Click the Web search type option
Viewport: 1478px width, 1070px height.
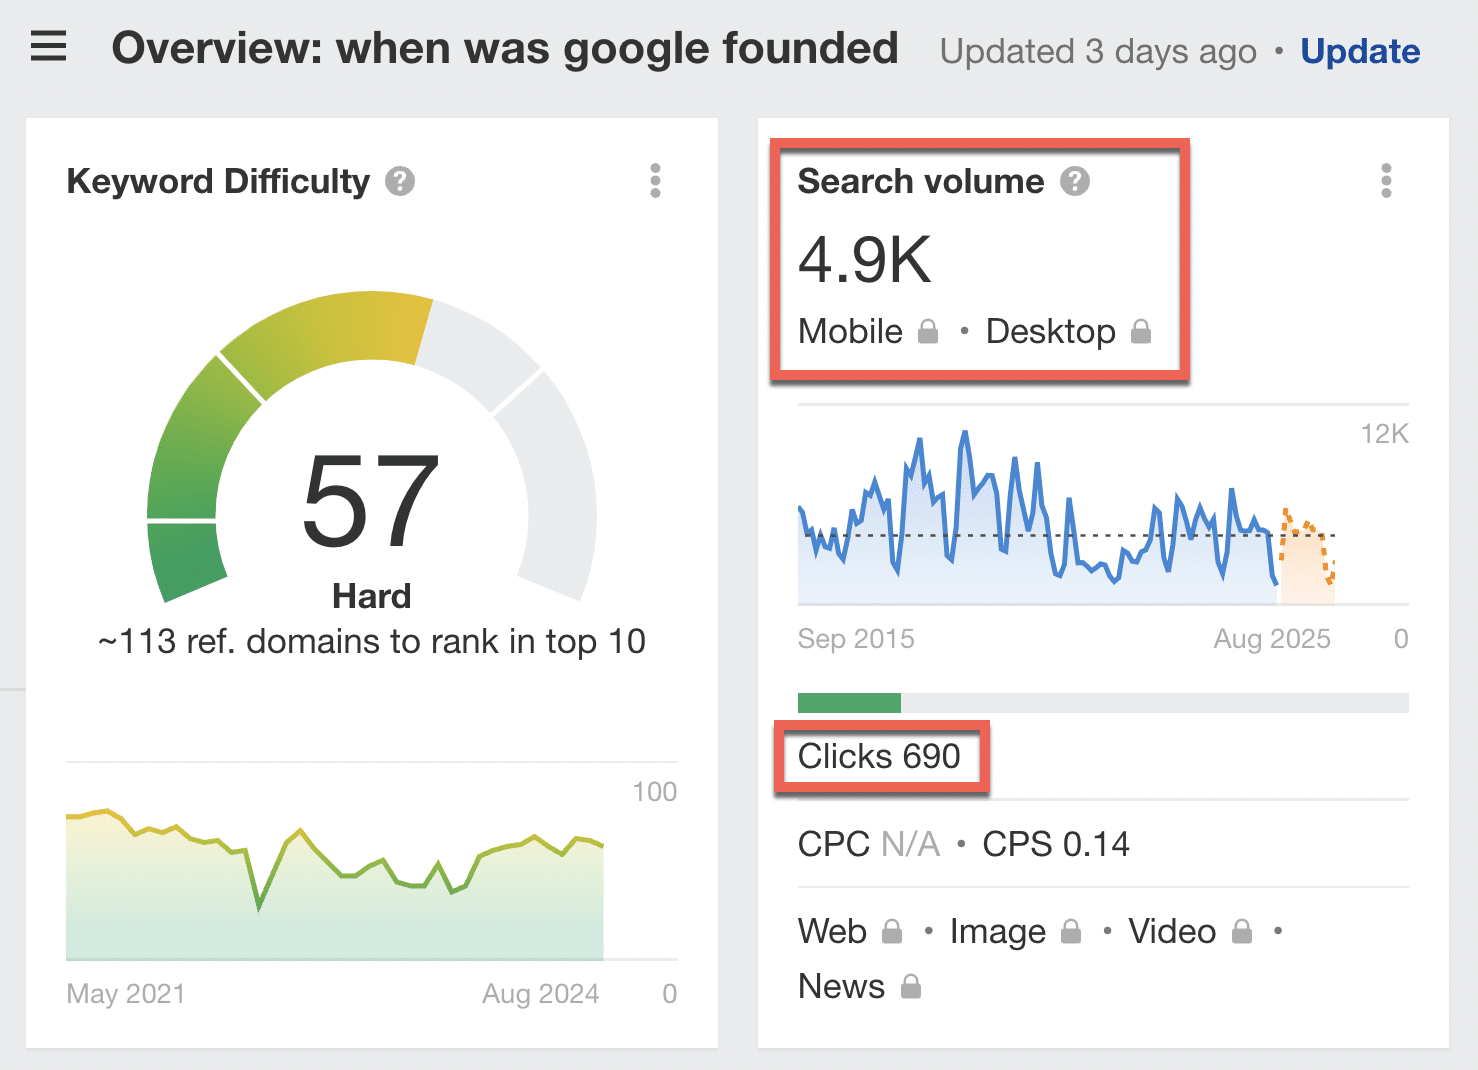pos(832,932)
